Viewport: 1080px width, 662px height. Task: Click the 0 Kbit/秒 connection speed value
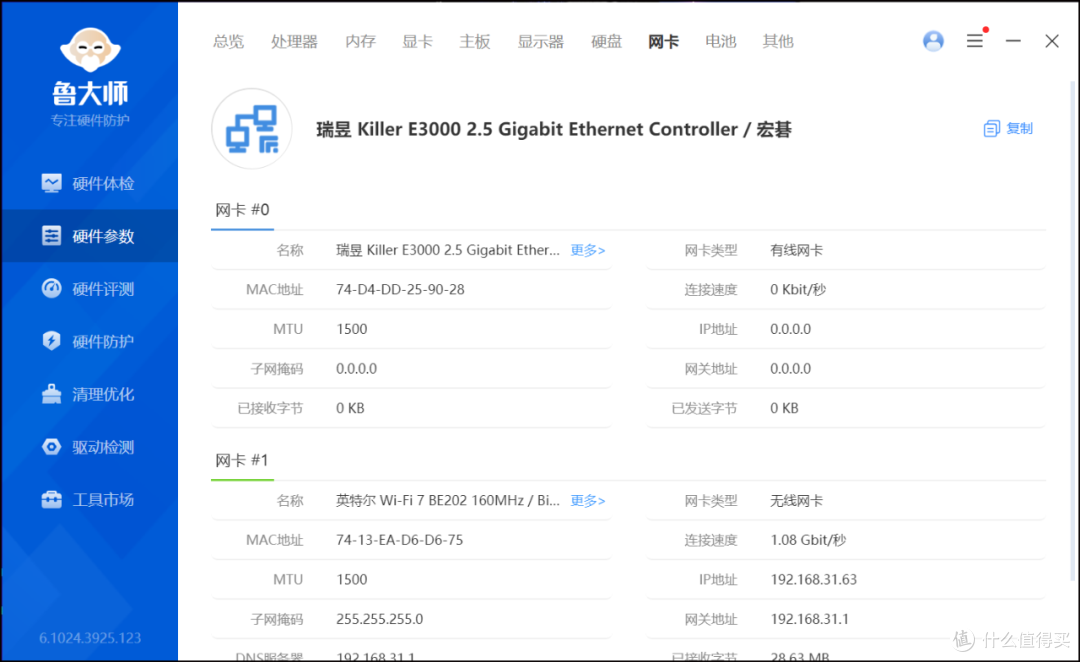click(798, 289)
